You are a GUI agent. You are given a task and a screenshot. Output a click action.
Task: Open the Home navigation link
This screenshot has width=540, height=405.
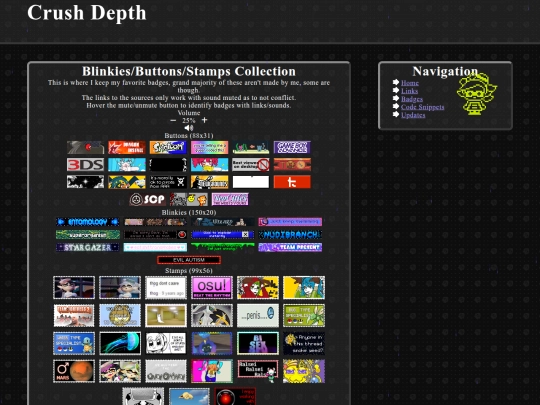[410, 83]
